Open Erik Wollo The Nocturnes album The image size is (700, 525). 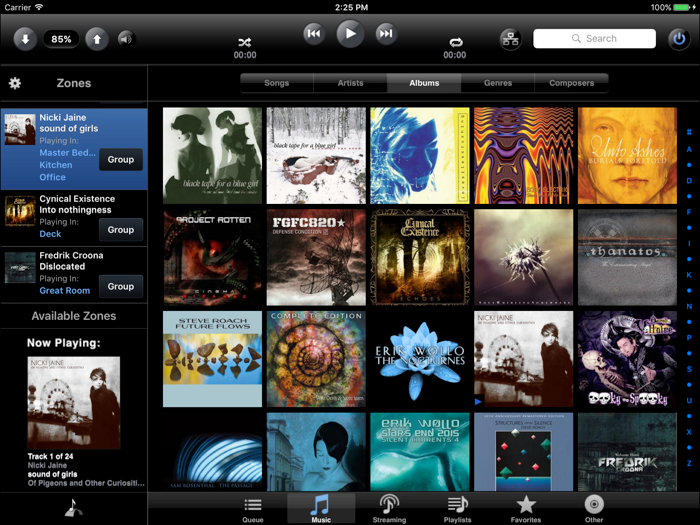pyautogui.click(x=420, y=359)
